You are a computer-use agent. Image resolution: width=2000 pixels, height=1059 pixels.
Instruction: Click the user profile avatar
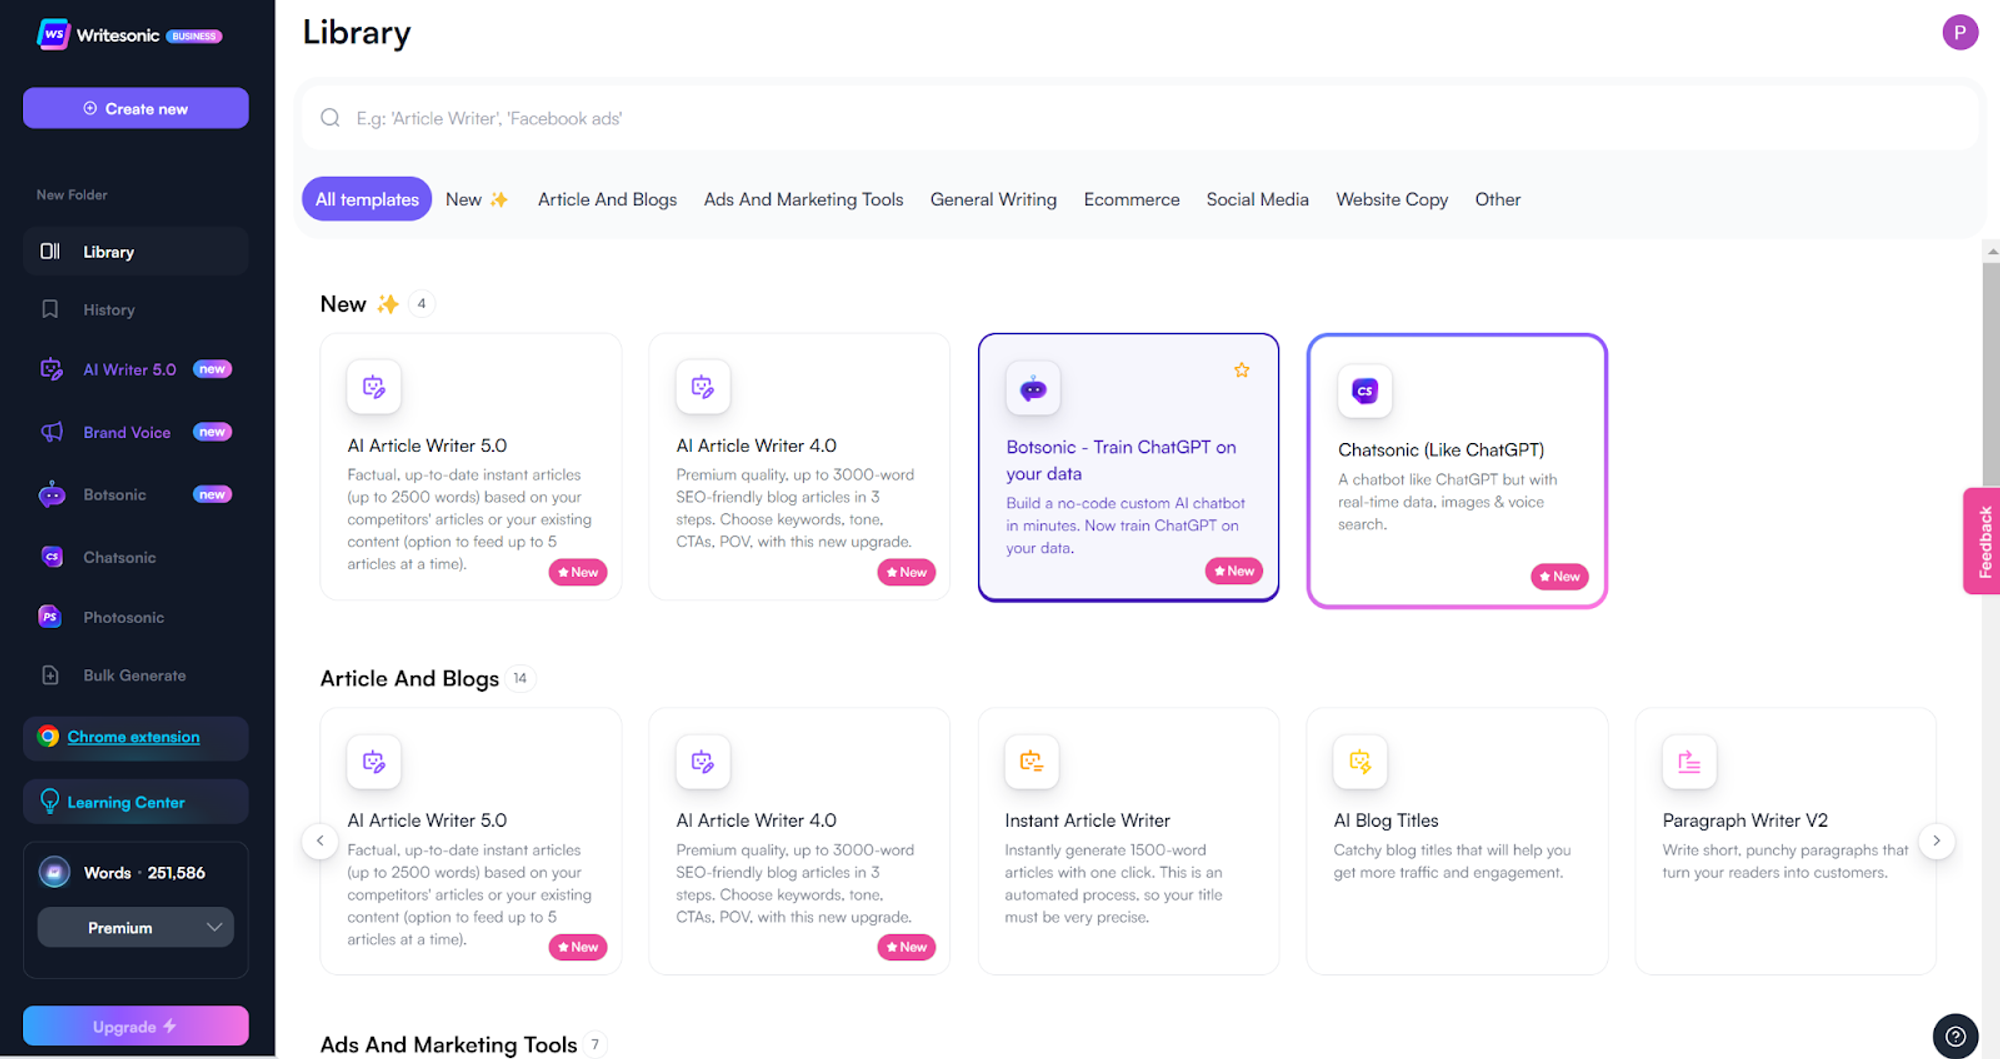(1959, 33)
